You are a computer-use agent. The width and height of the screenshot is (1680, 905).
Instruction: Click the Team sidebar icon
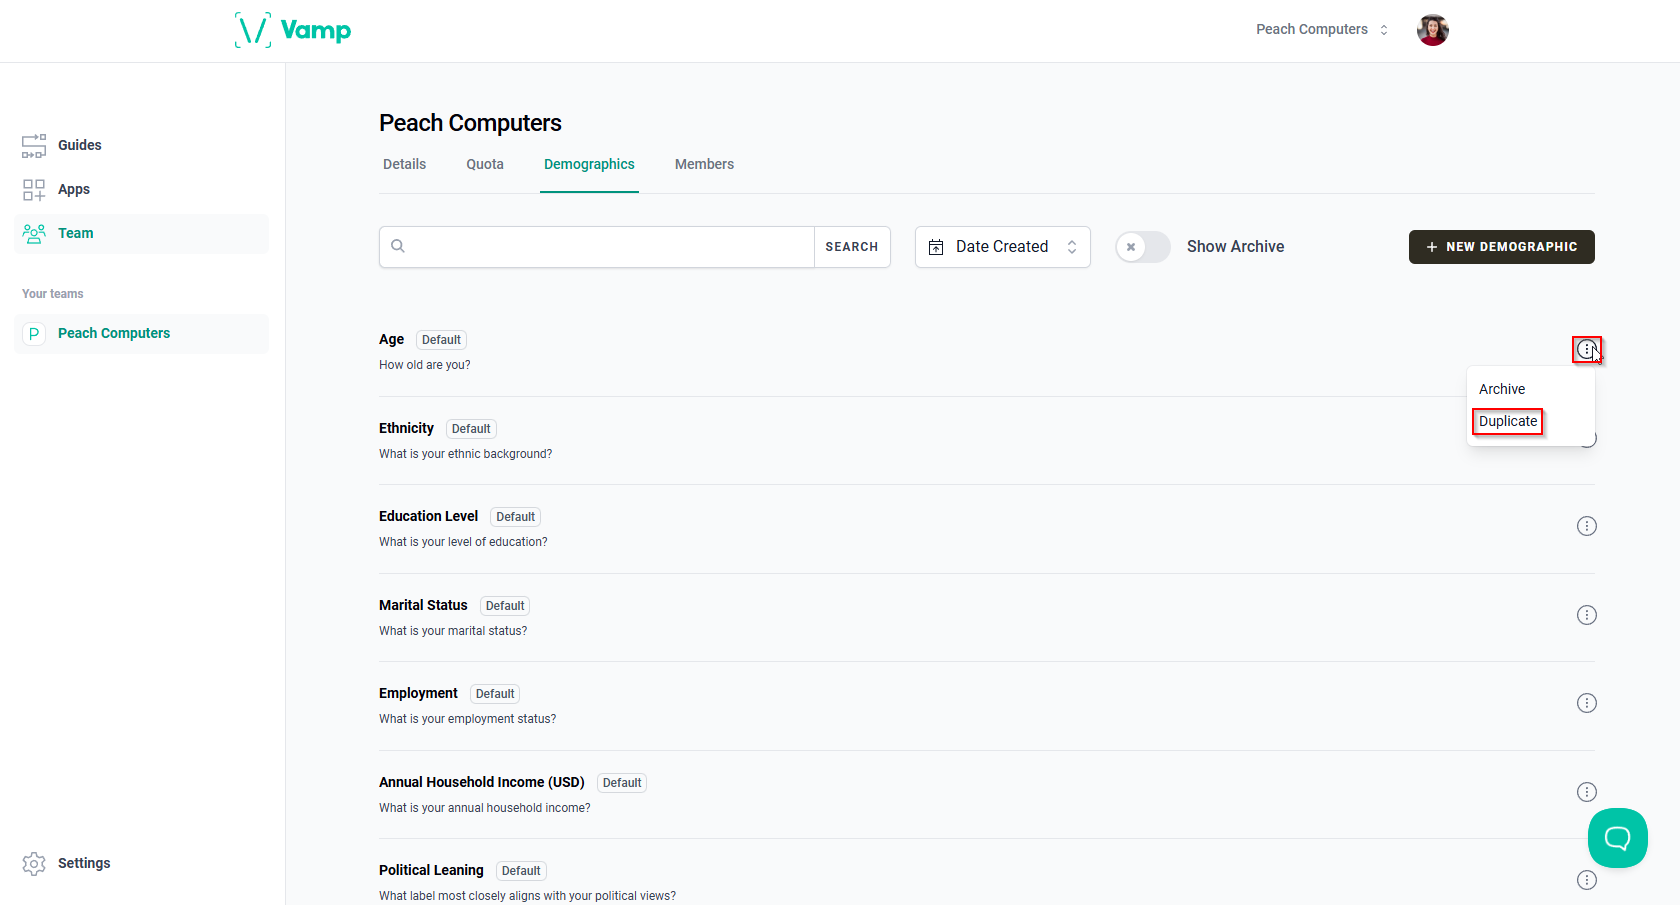pos(34,234)
